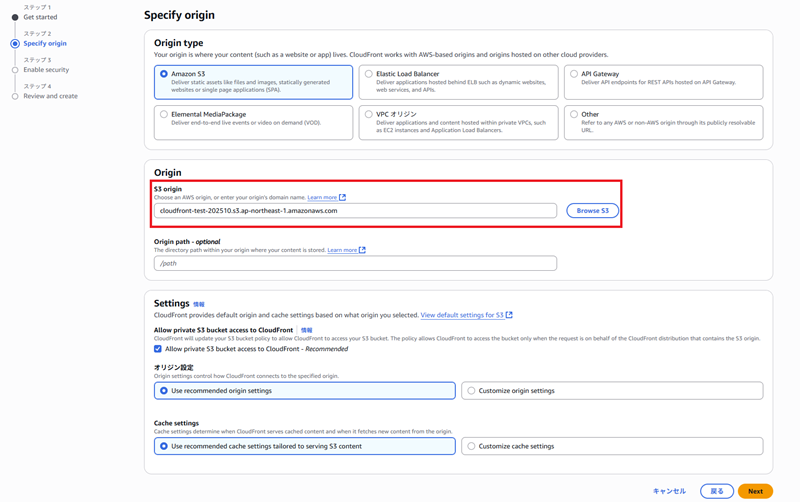Select the VPC オリジン origin type
800x502 pixels.
(369, 114)
